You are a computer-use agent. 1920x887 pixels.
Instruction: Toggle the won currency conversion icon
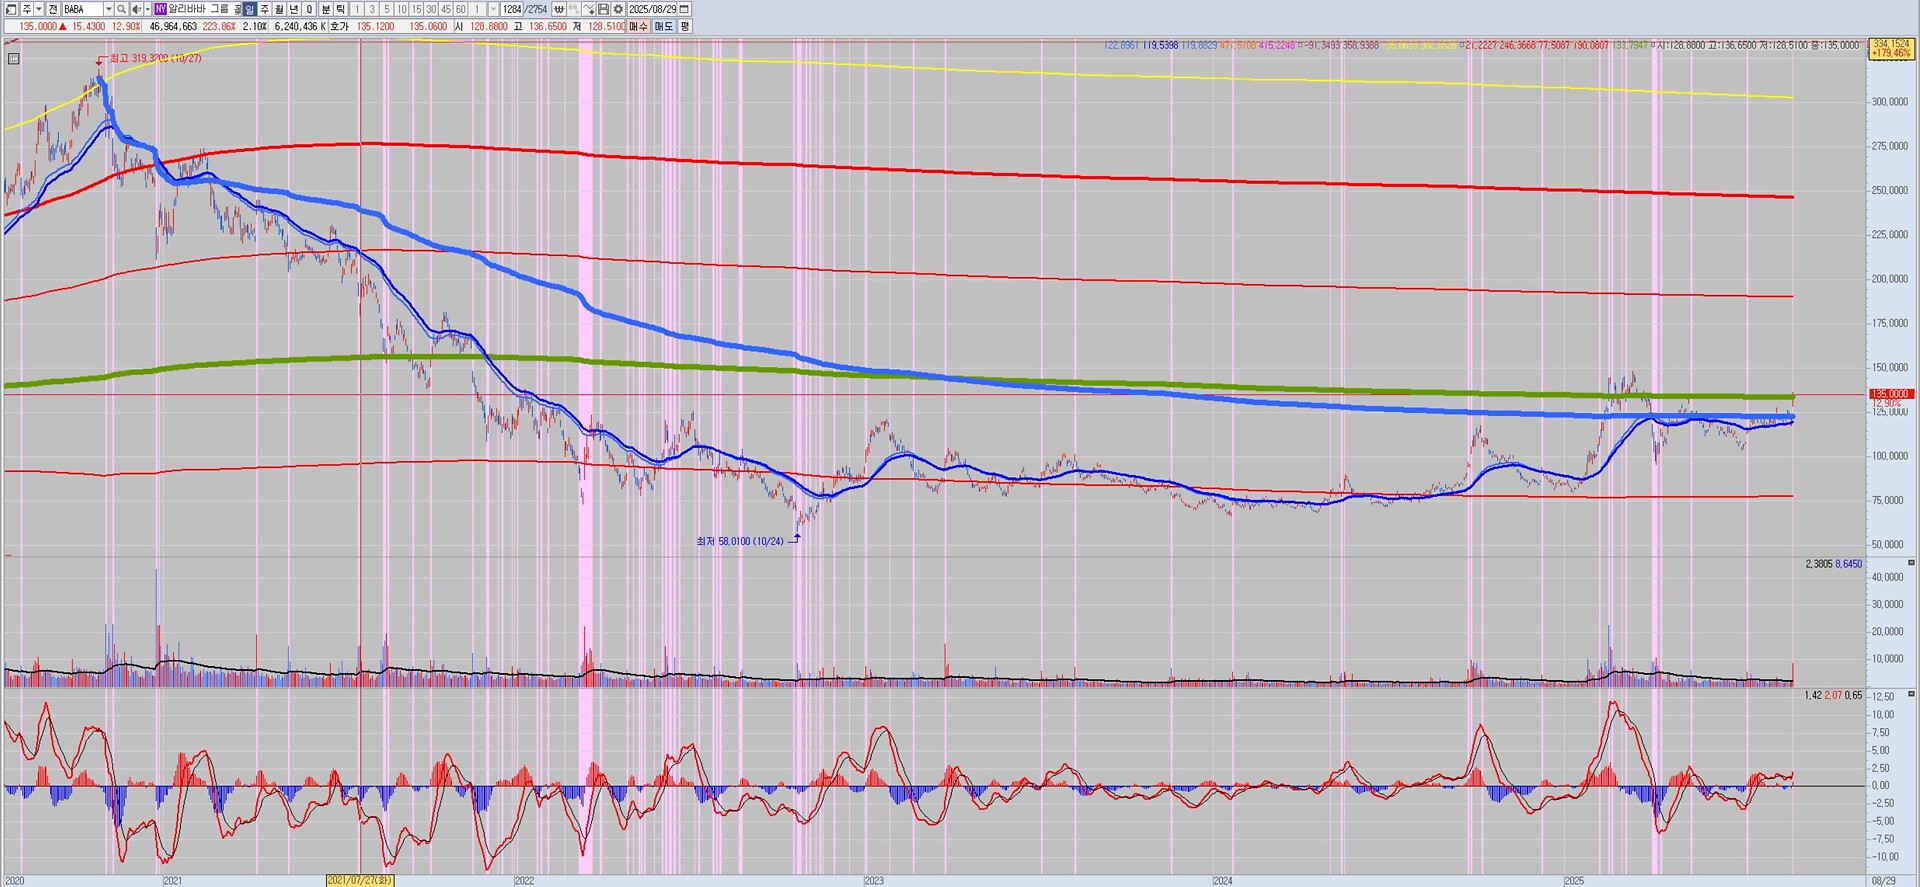coord(559,9)
